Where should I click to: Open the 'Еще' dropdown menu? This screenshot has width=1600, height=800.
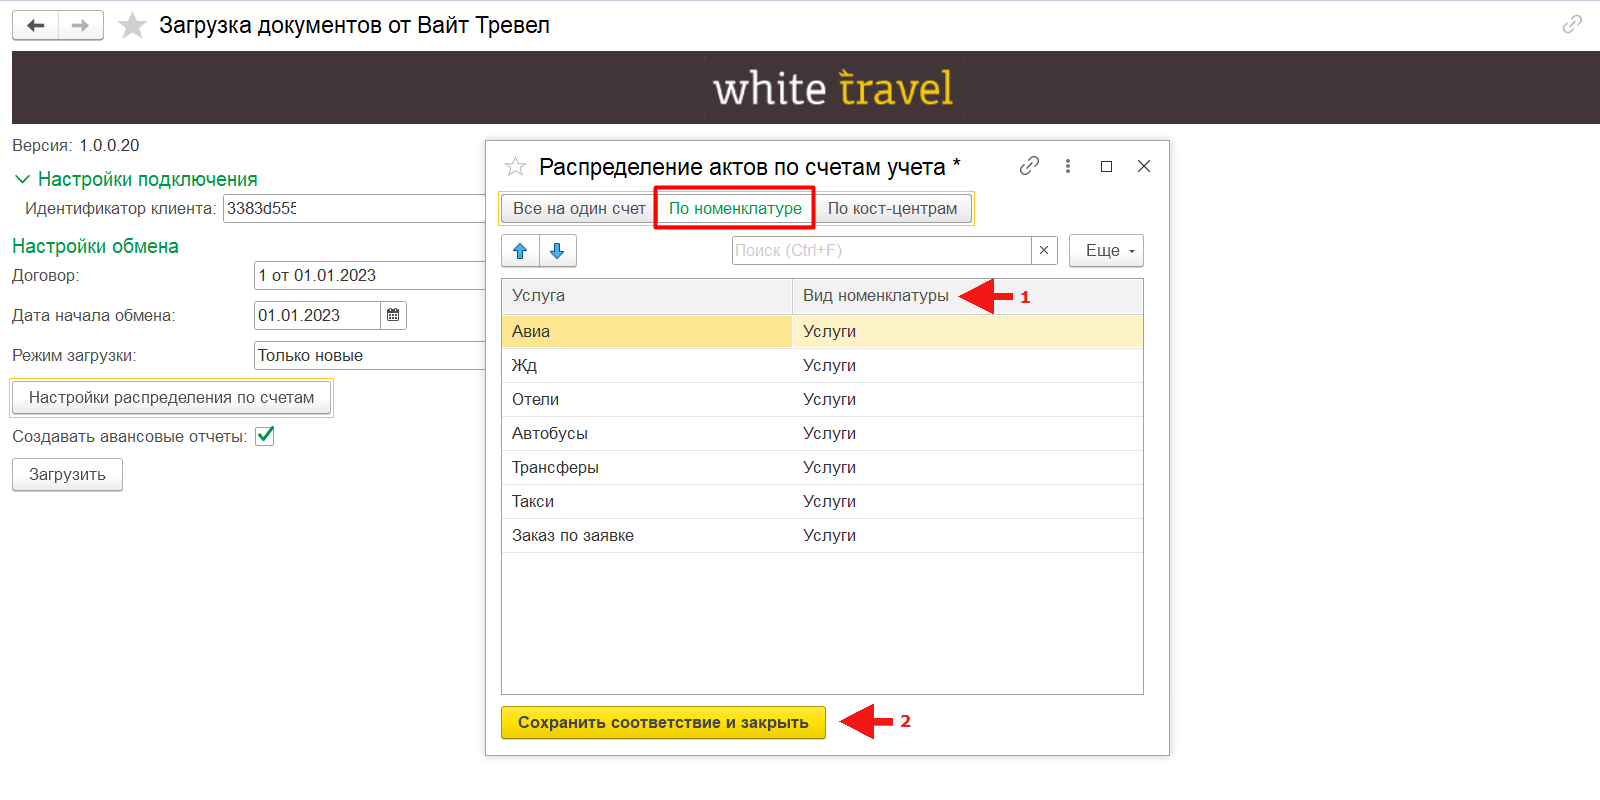(x=1106, y=251)
